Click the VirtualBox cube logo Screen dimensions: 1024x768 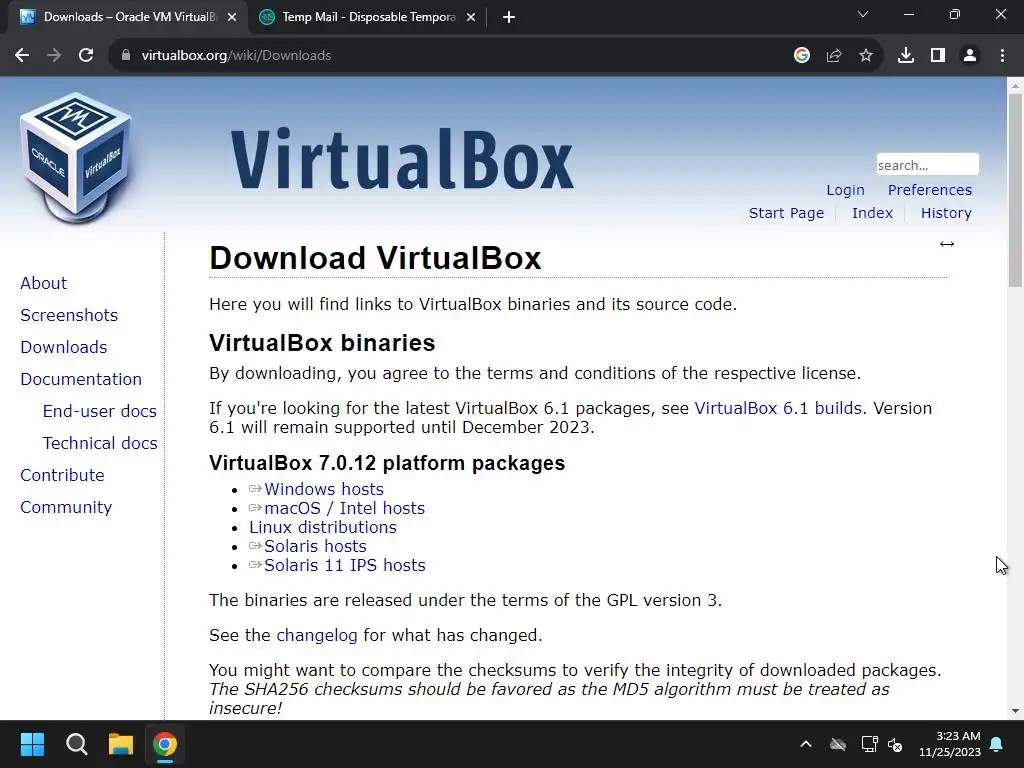pyautogui.click(x=76, y=158)
